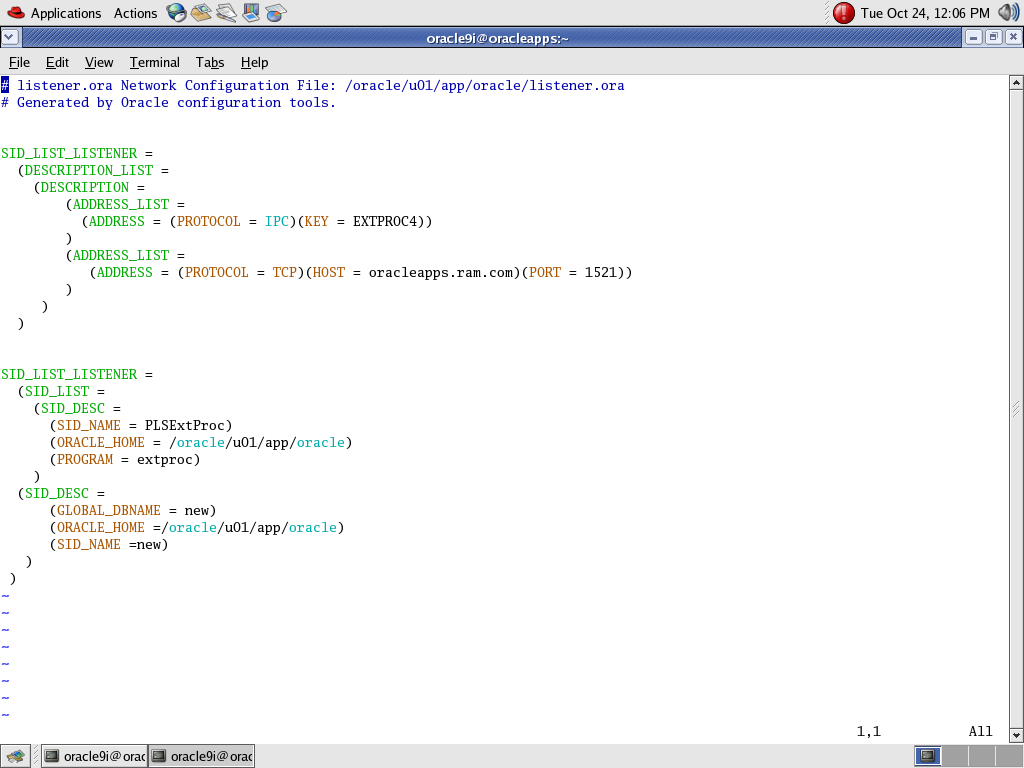Image resolution: width=1024 pixels, height=768 pixels.
Task: Launch the web browser globe icon
Action: [176, 12]
